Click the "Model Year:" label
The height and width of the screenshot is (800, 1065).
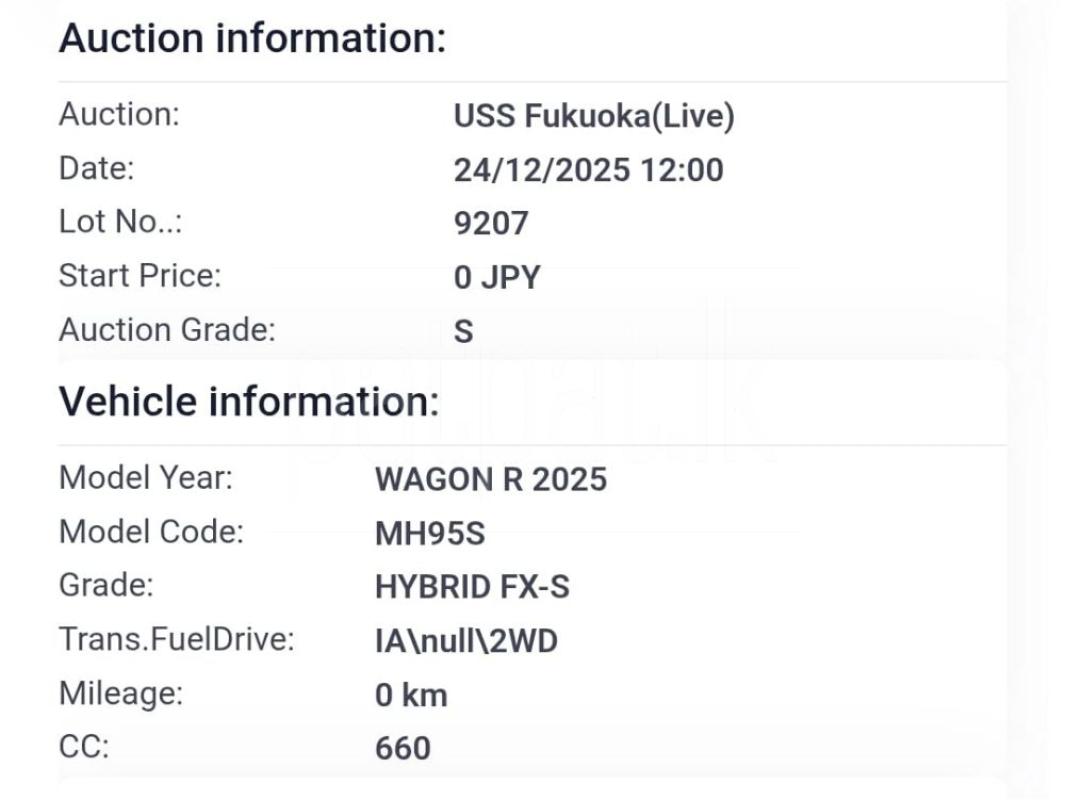[146, 478]
